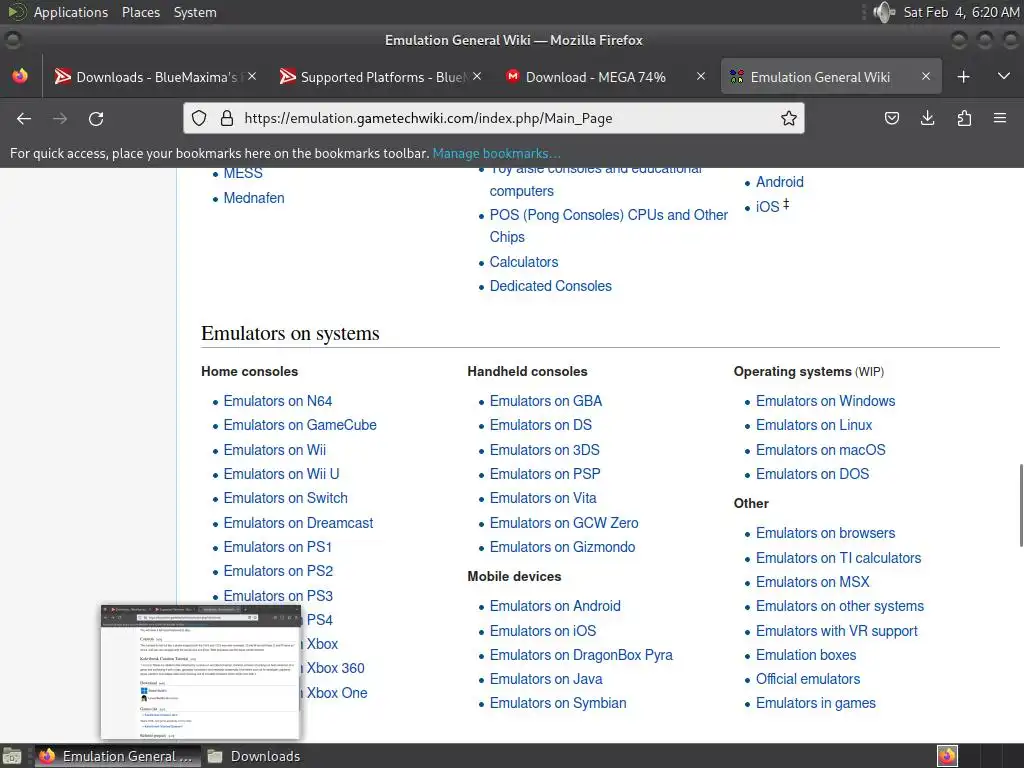Open Emulators on N64 link
This screenshot has width=1024, height=768.
click(x=278, y=401)
